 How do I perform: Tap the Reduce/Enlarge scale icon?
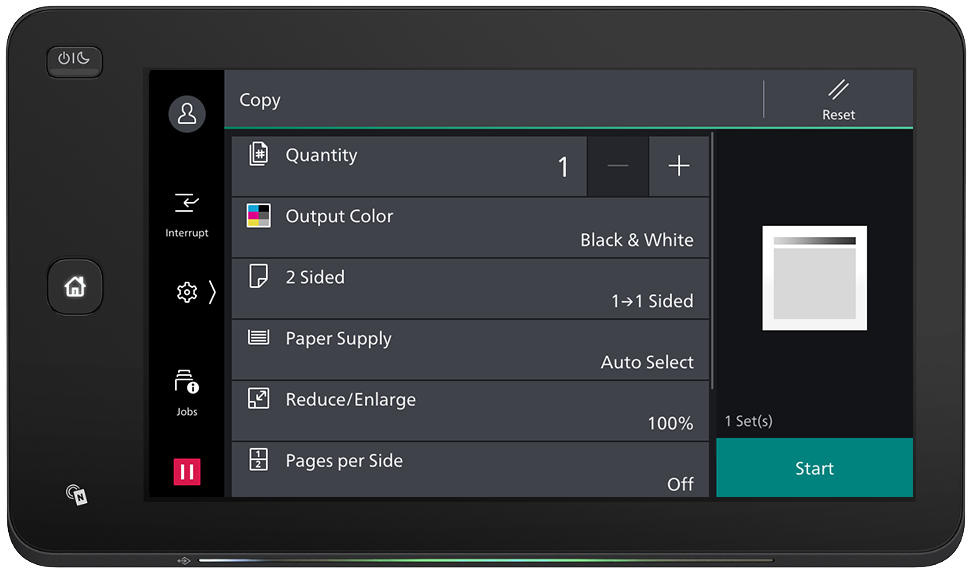[259, 398]
